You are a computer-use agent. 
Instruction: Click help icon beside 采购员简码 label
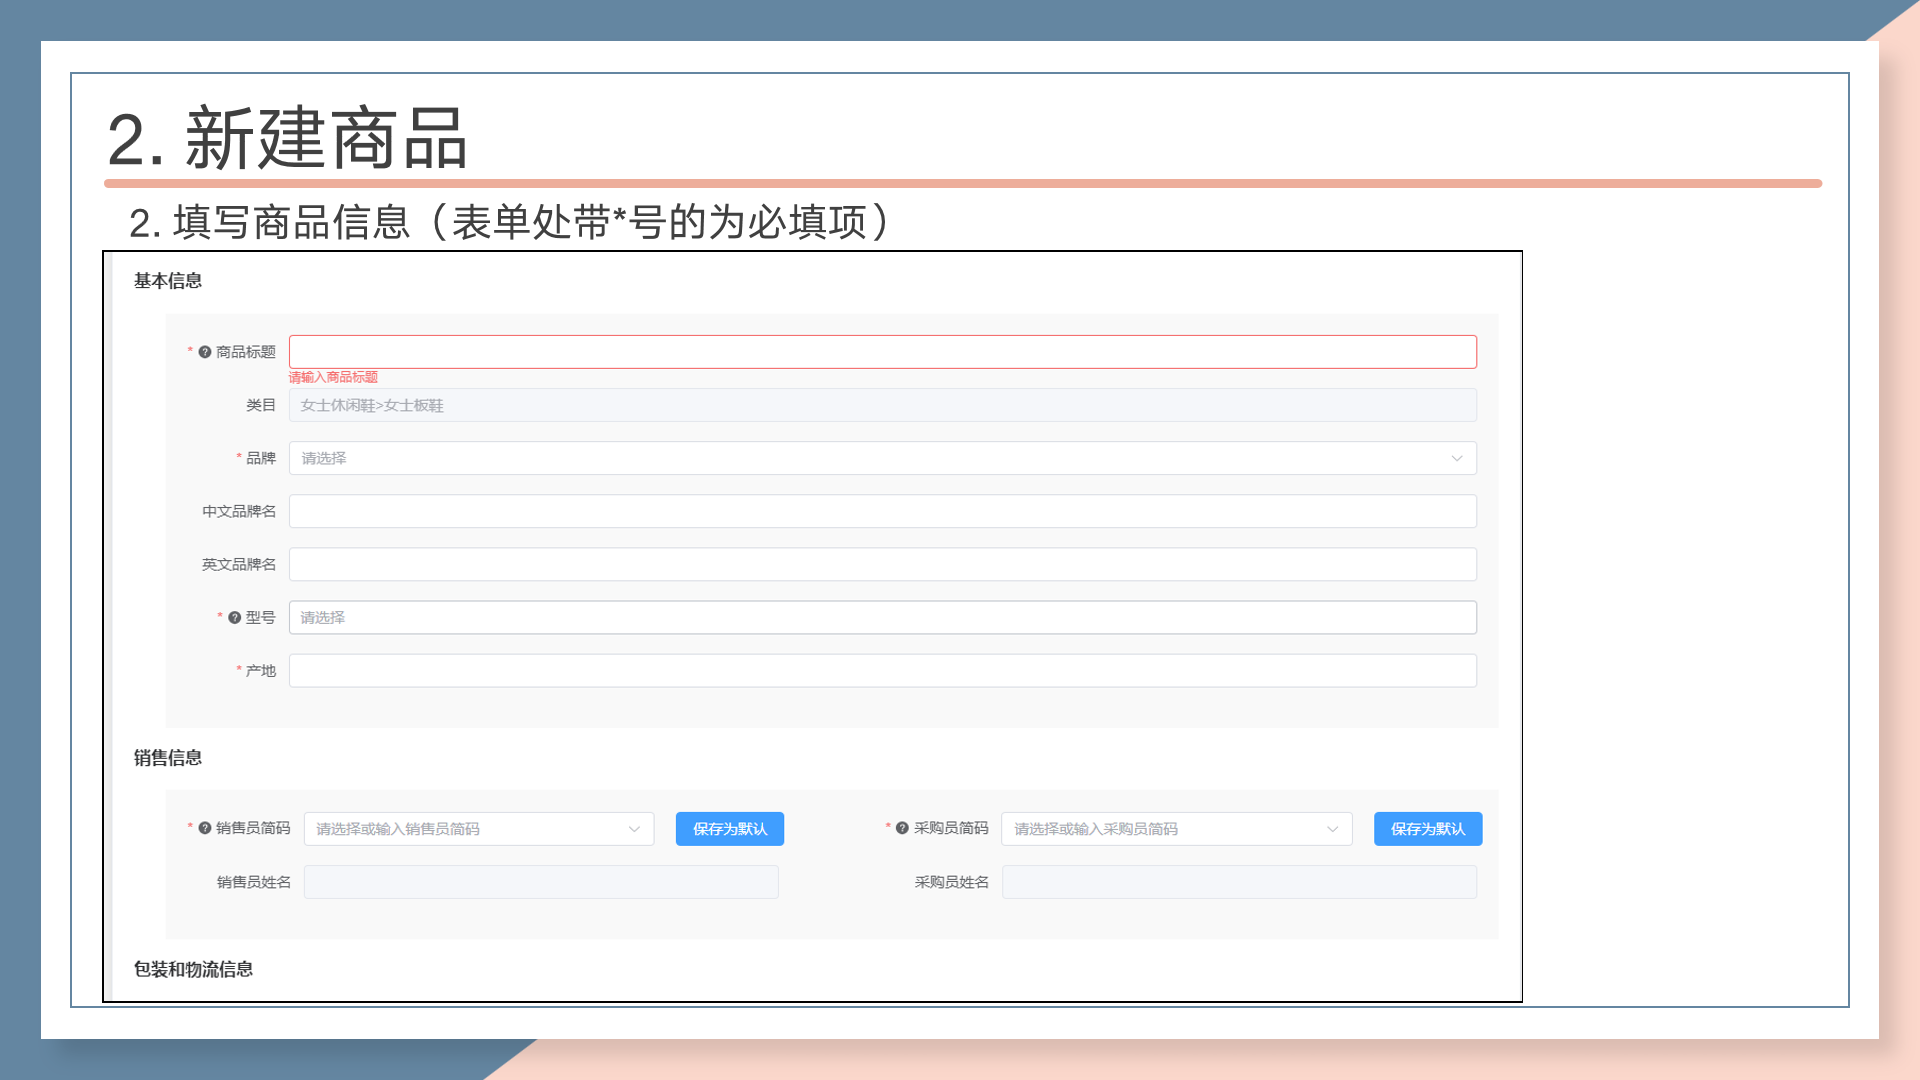click(902, 828)
